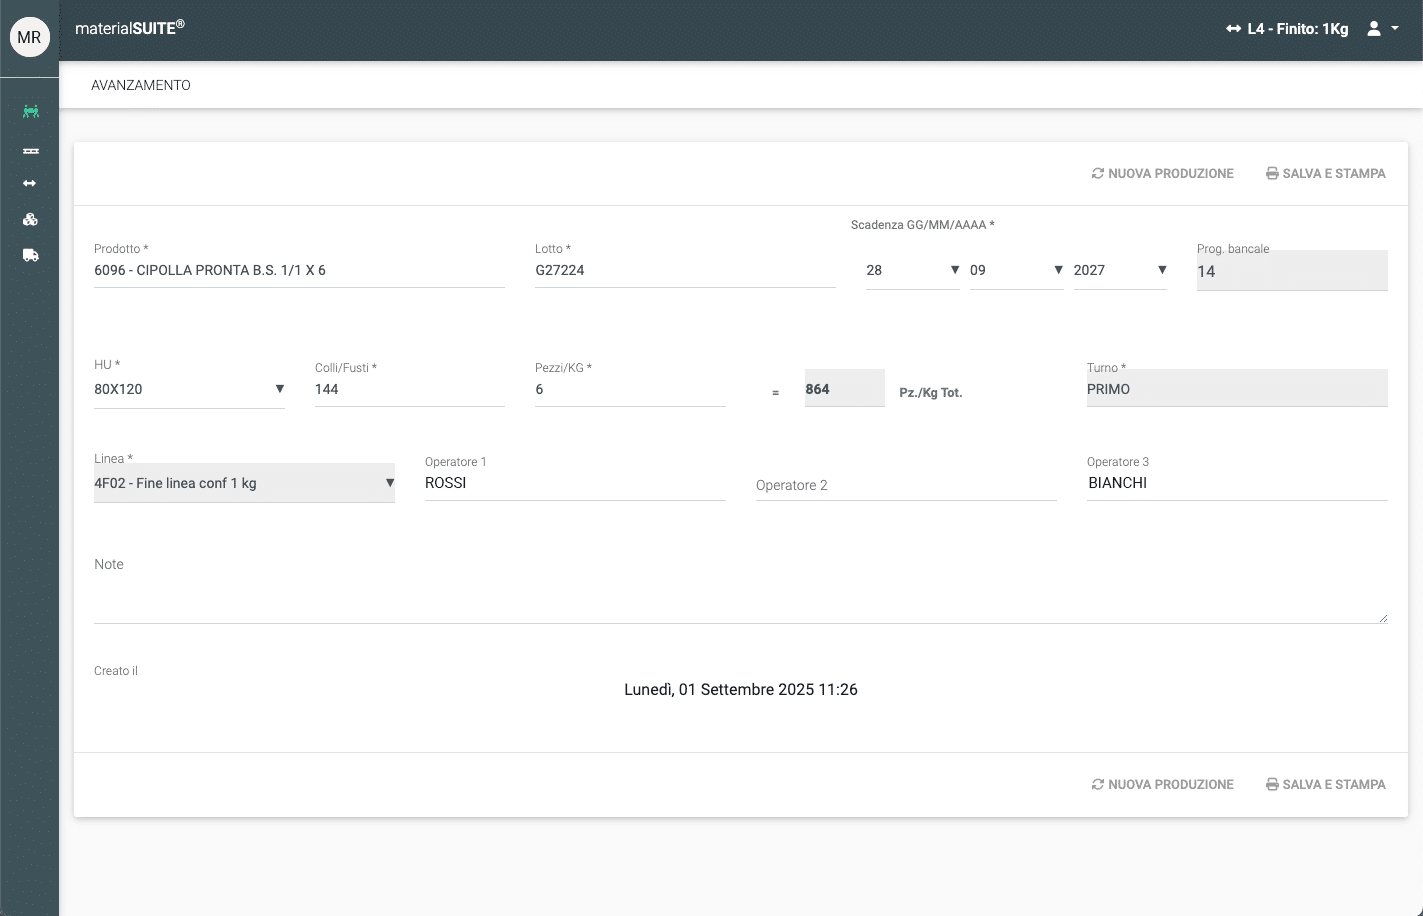Viewport: 1423px width, 916px height.
Task: Click the double-arrow icon in sidebar
Action: [30, 184]
